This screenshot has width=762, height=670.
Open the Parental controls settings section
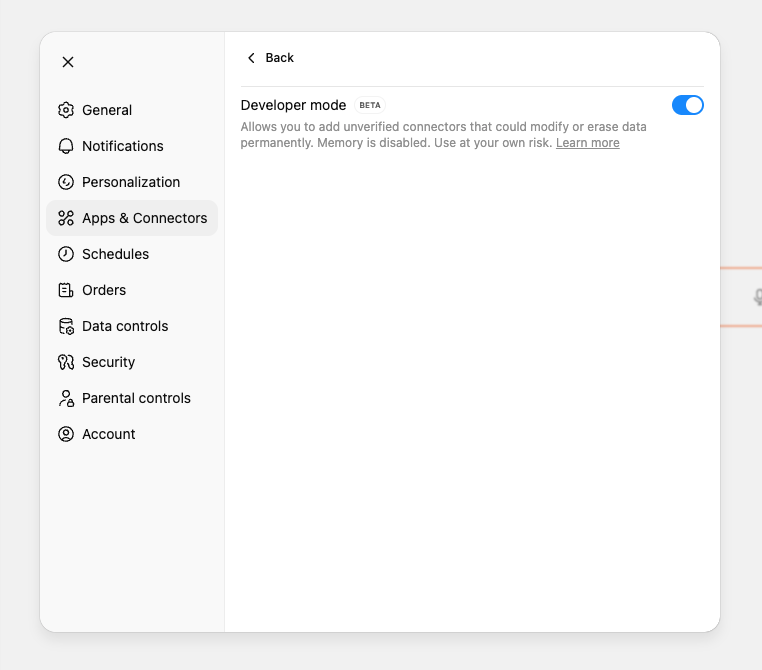tap(136, 398)
